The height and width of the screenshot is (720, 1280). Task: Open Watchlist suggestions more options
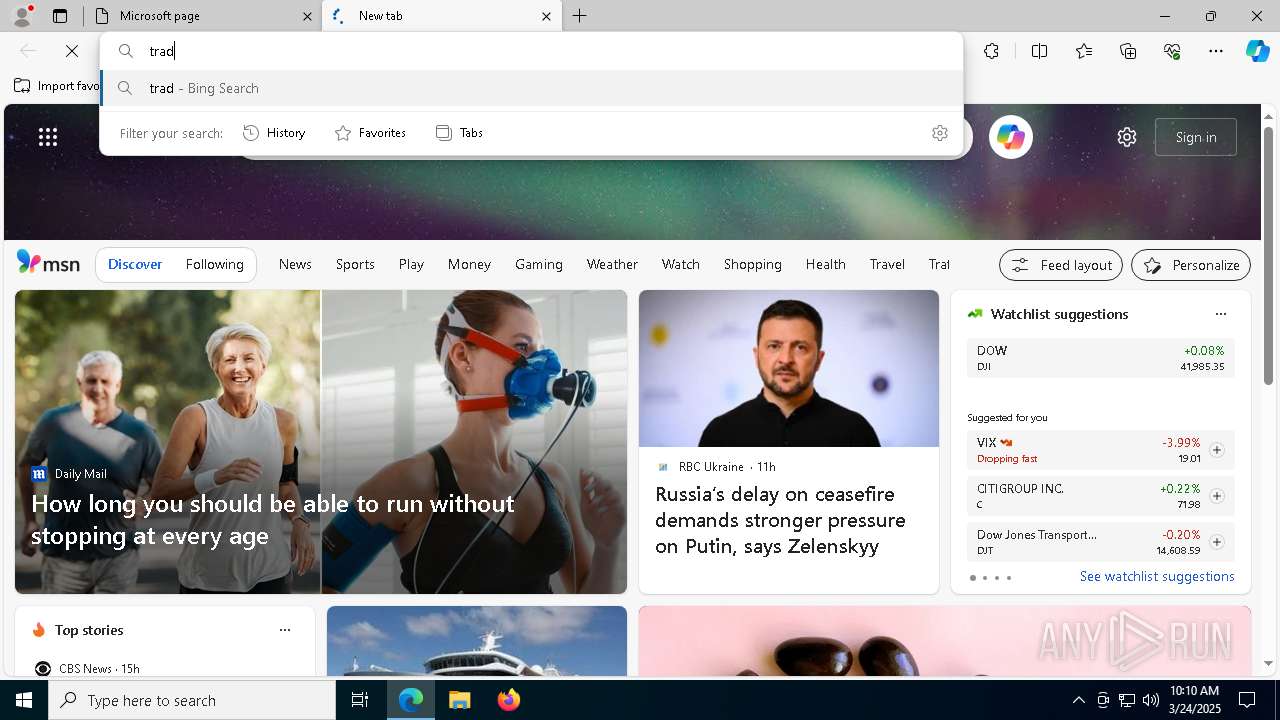[x=1220, y=314]
